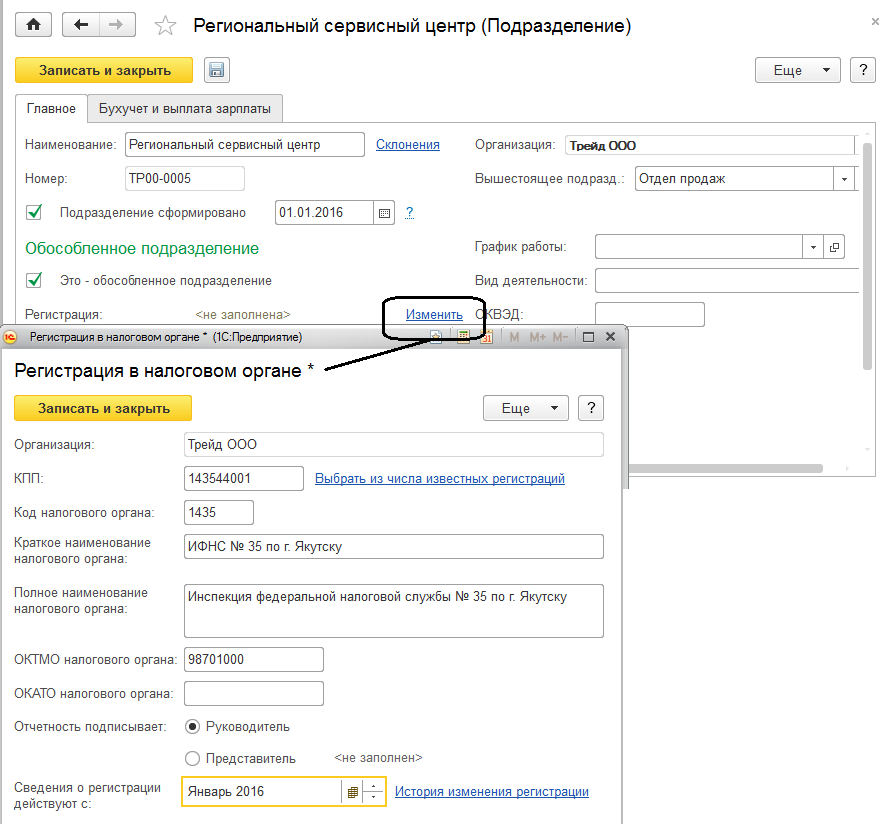The image size is (884, 824).
Task: Click the 'ОКВЭД' input field
Action: 649,314
